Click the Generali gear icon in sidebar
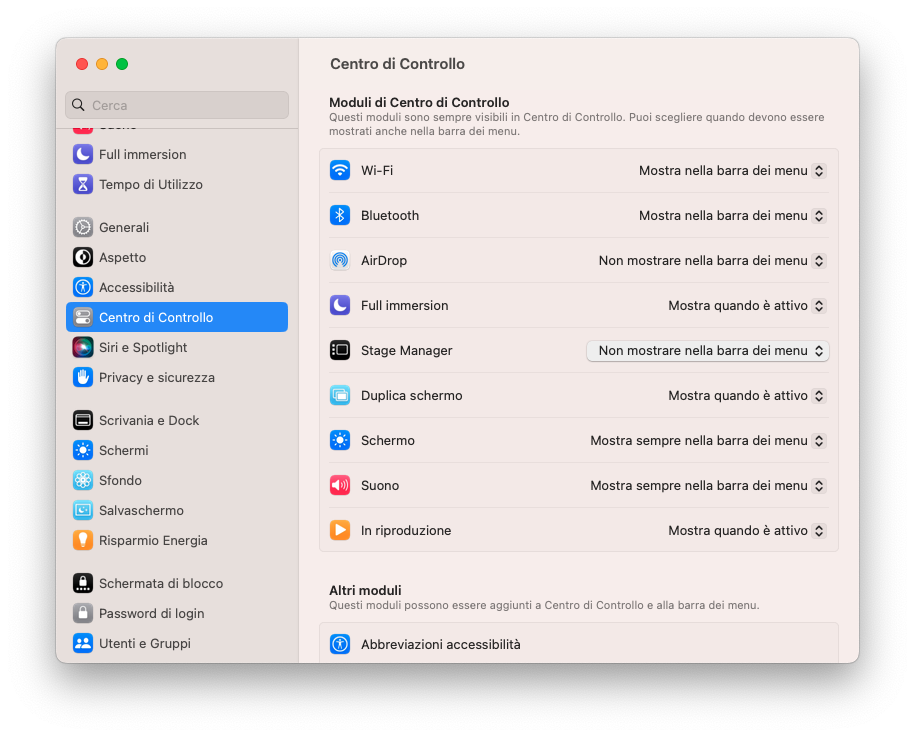The height and width of the screenshot is (737, 915). click(x=83, y=227)
